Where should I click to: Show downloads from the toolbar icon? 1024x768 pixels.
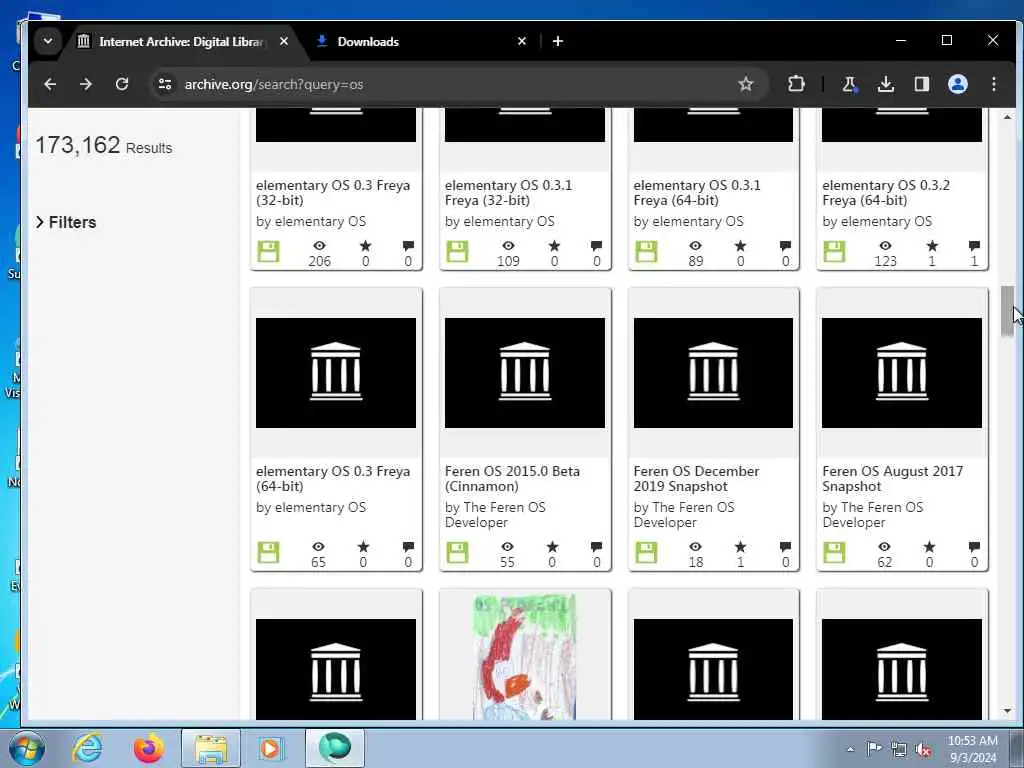pyautogui.click(x=886, y=84)
